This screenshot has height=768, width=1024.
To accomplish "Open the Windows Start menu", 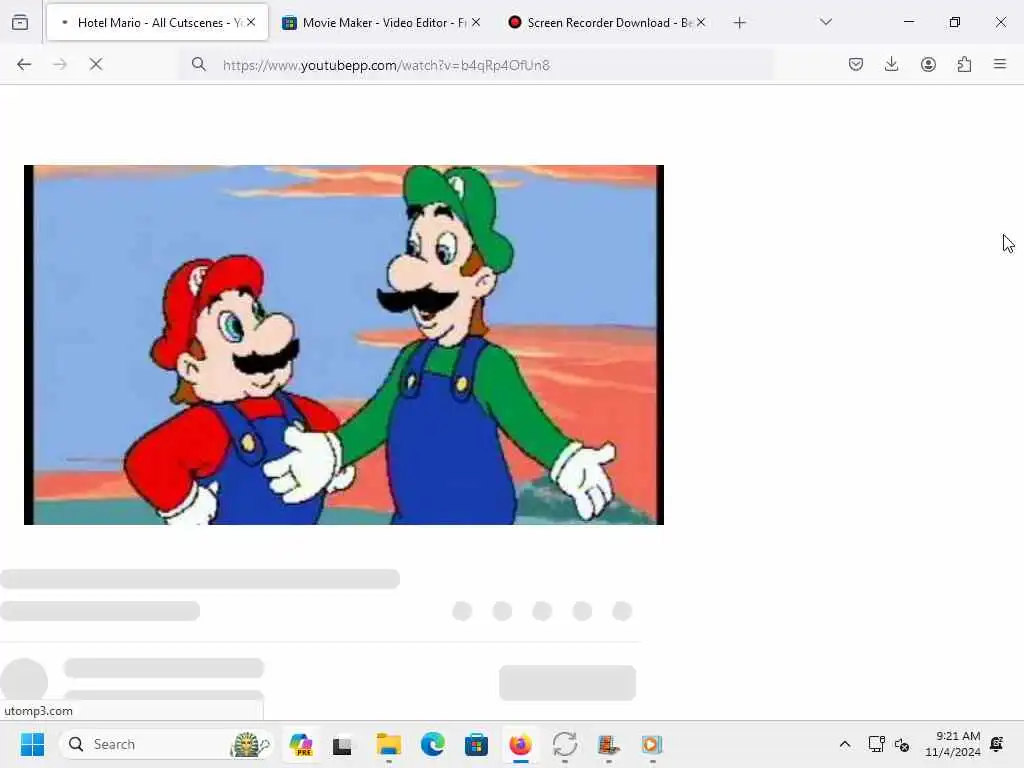I will pos(32,744).
